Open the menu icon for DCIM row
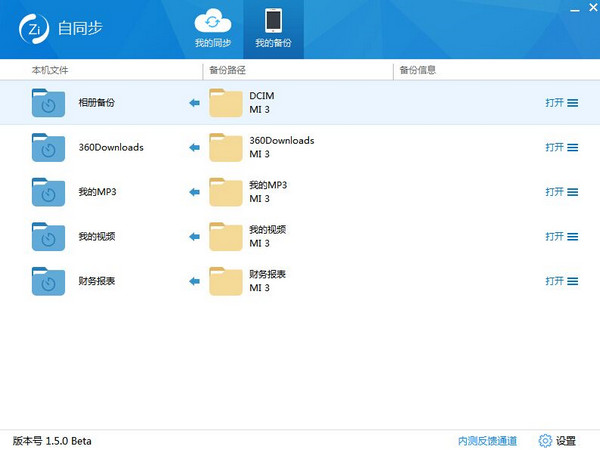The image size is (600, 450). click(x=573, y=103)
